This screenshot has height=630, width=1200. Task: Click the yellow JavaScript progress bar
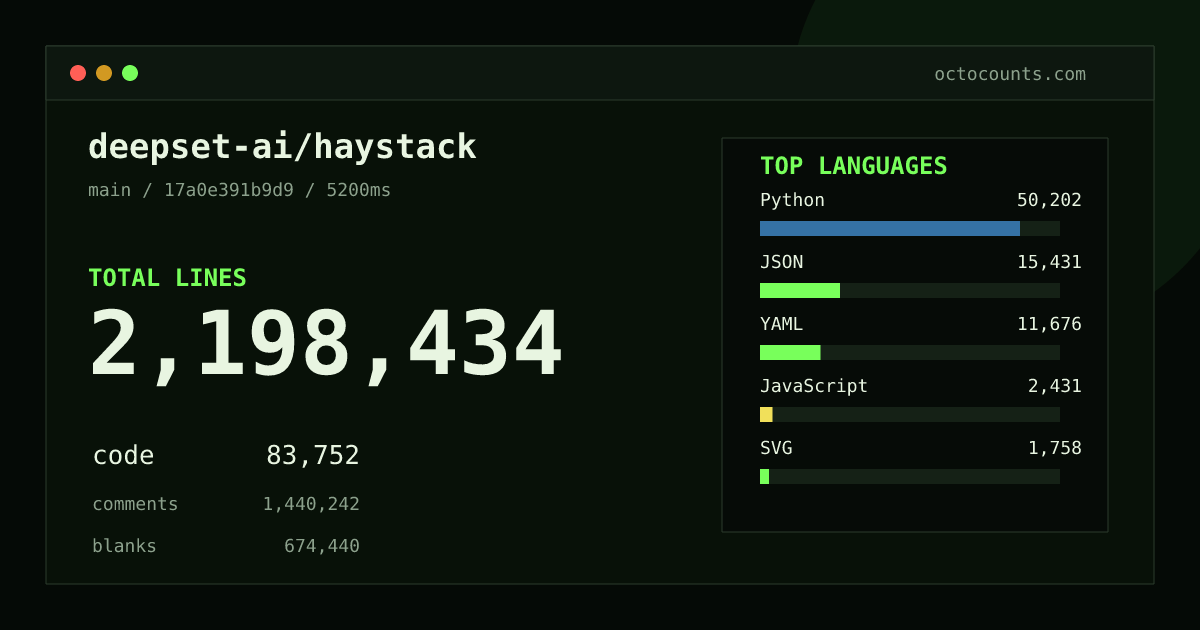[766, 414]
